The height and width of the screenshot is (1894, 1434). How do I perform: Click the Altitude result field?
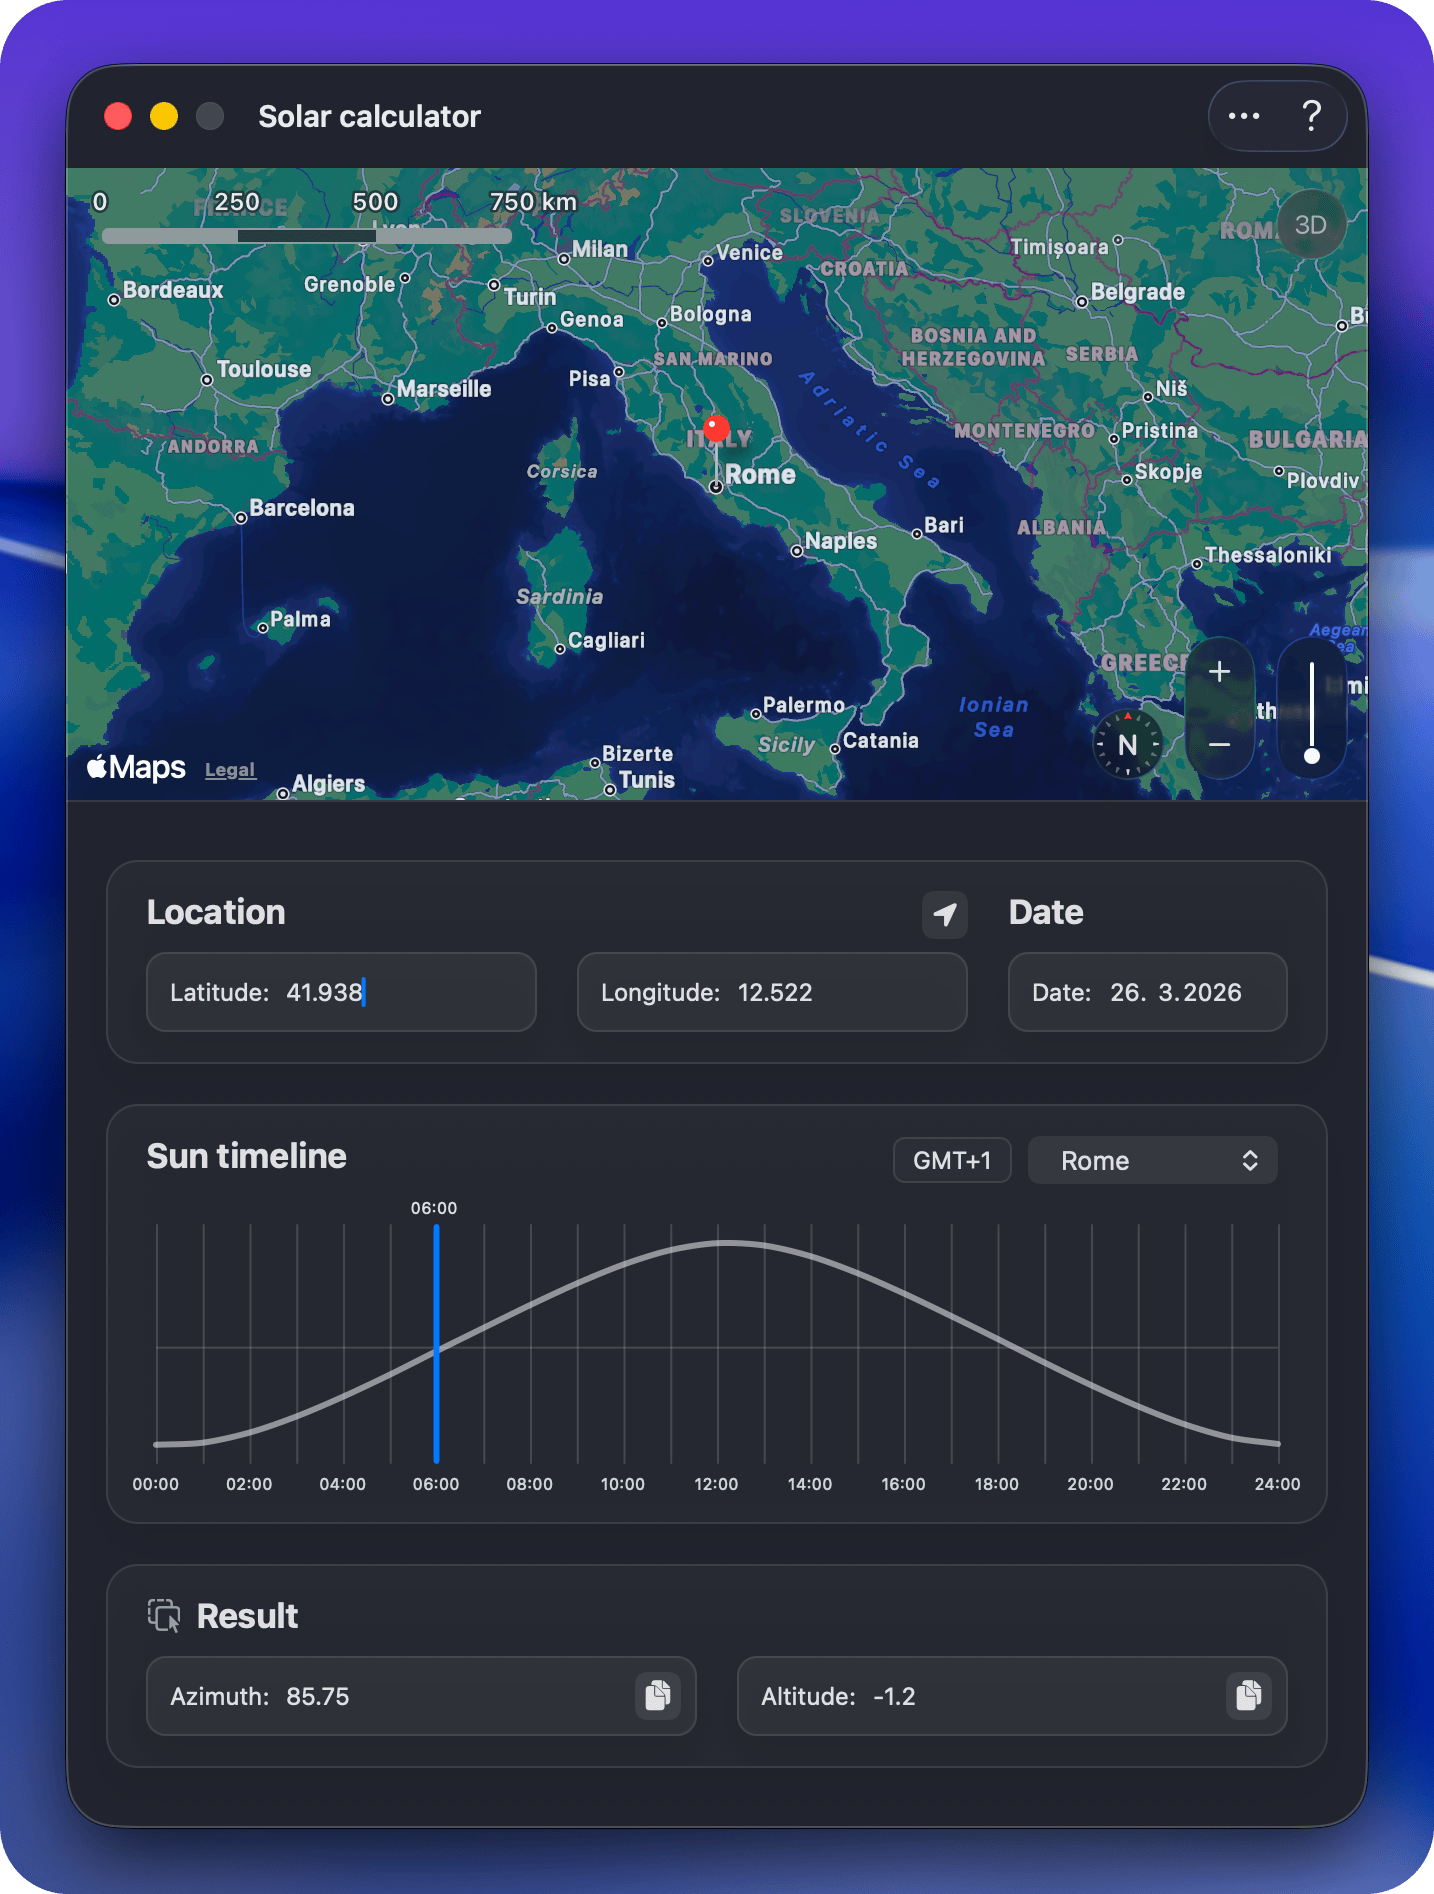1012,1696
